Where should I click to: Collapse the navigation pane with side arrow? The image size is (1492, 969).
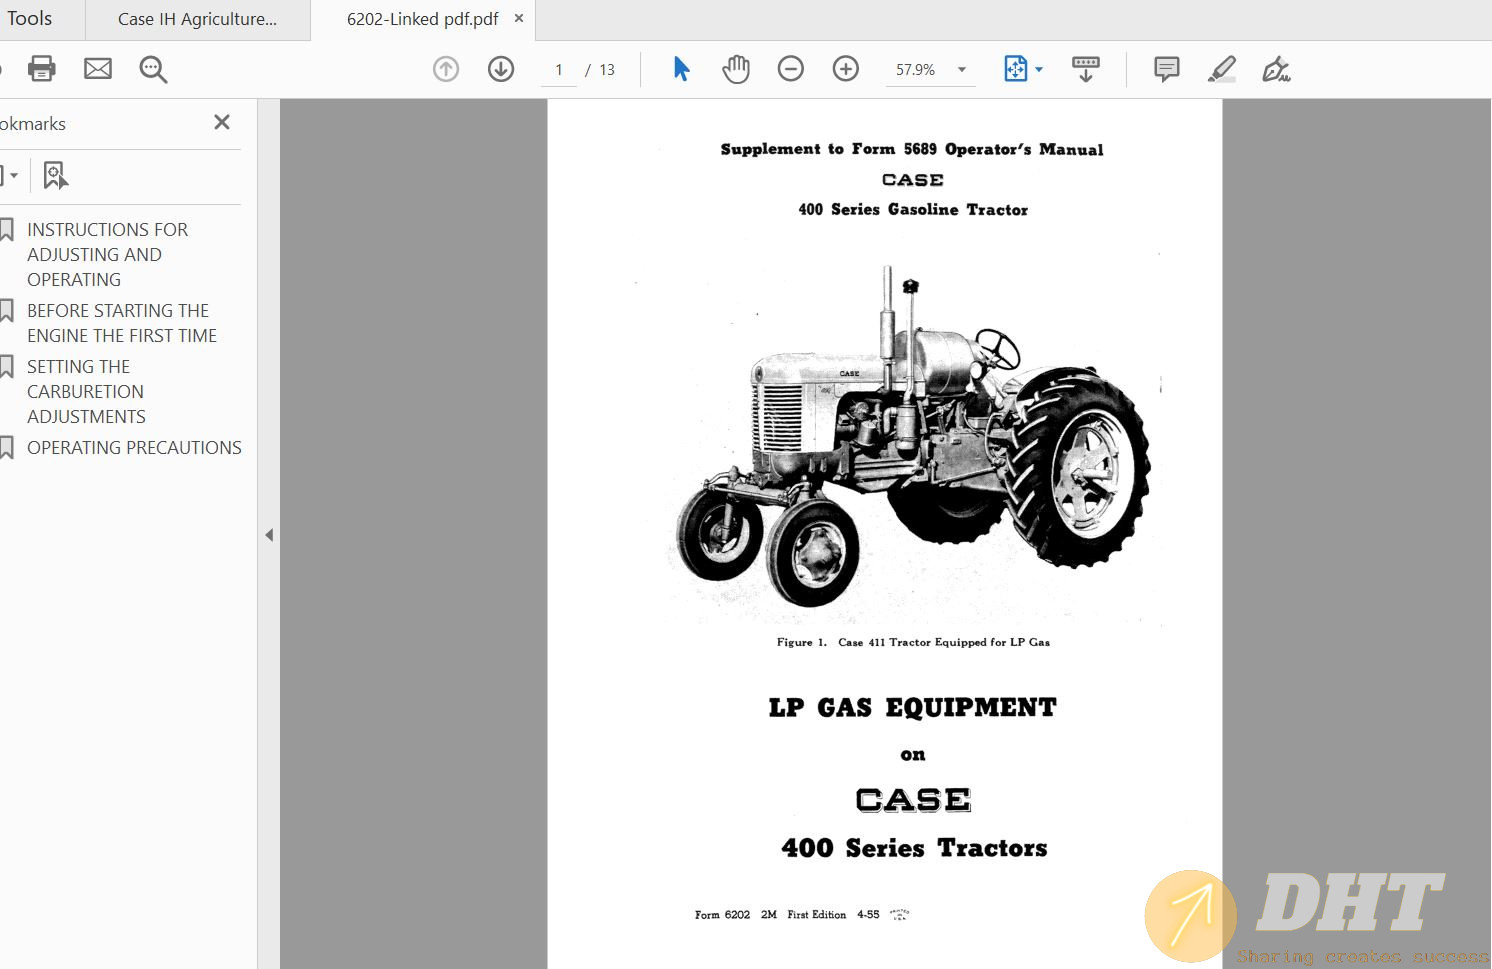269,535
